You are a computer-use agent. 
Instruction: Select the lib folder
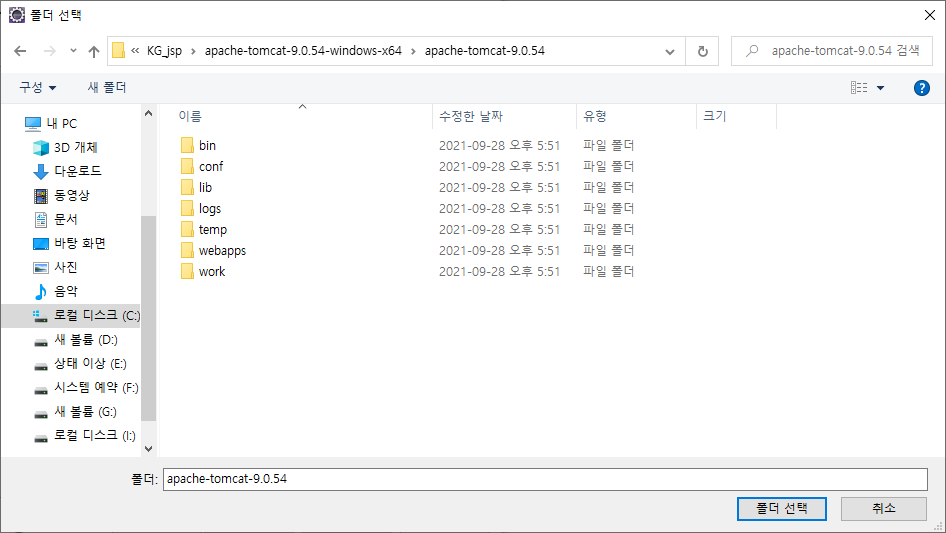(205, 188)
